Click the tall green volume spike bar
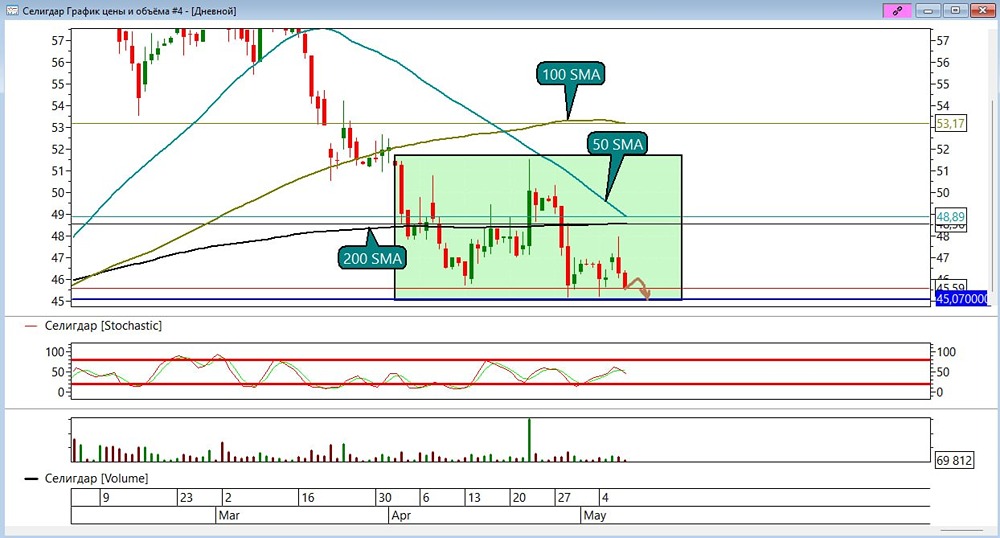1000x538 pixels. point(529,440)
